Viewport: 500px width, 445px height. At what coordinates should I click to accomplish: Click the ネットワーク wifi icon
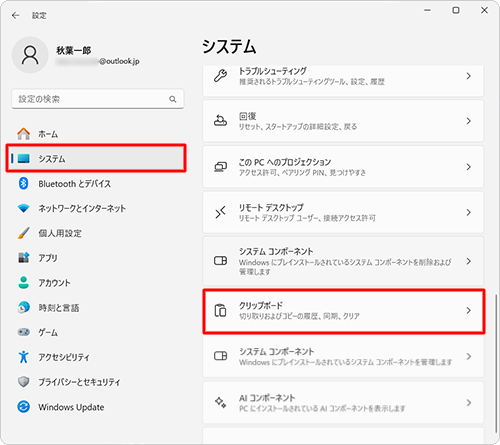click(x=24, y=208)
